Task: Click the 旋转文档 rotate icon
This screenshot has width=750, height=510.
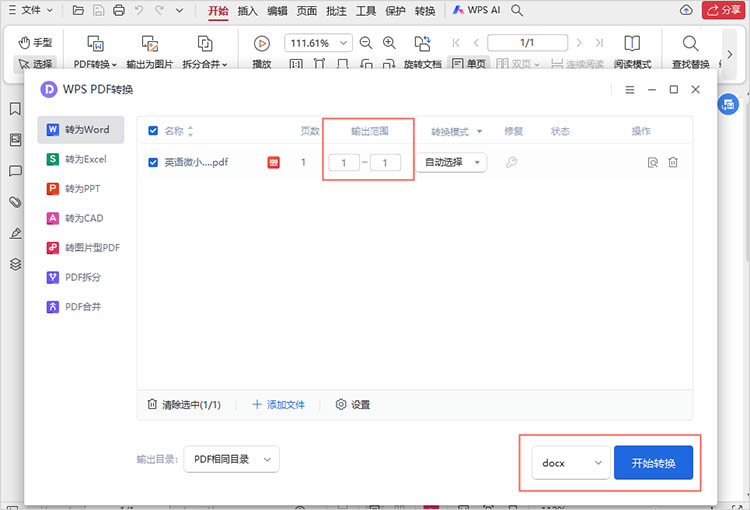Action: (x=422, y=44)
